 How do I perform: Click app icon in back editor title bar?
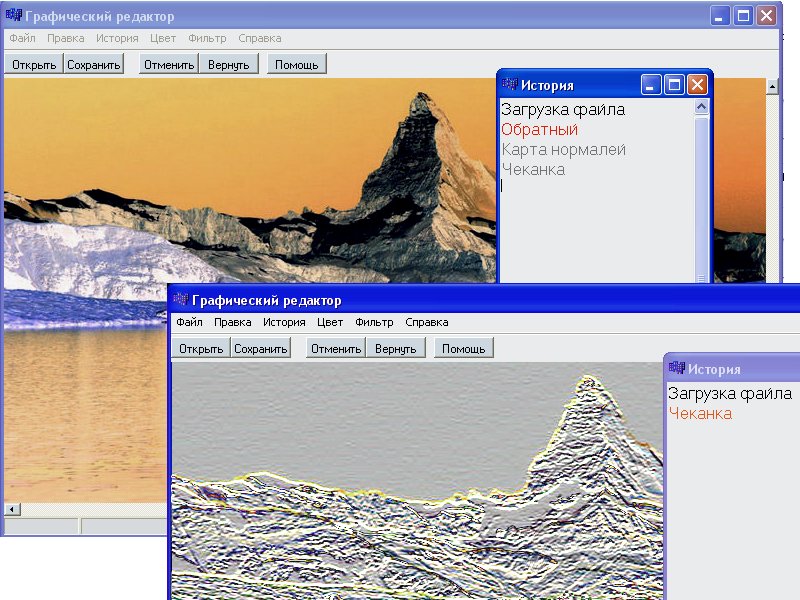click(x=14, y=15)
